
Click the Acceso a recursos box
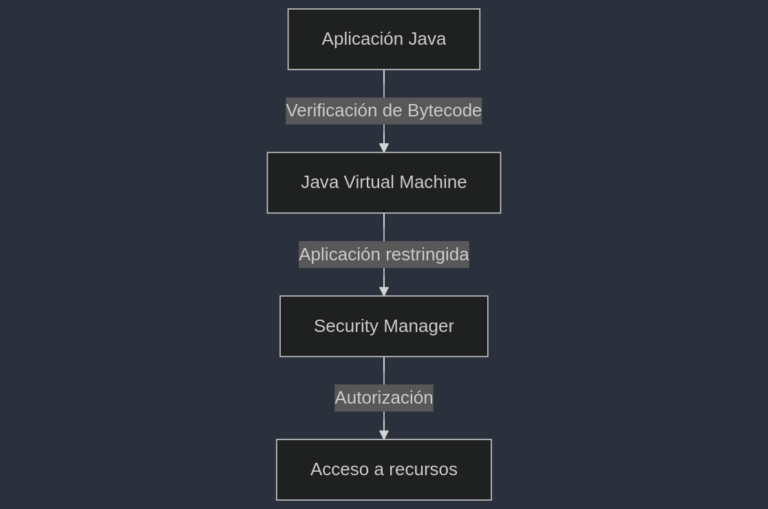[384, 470]
